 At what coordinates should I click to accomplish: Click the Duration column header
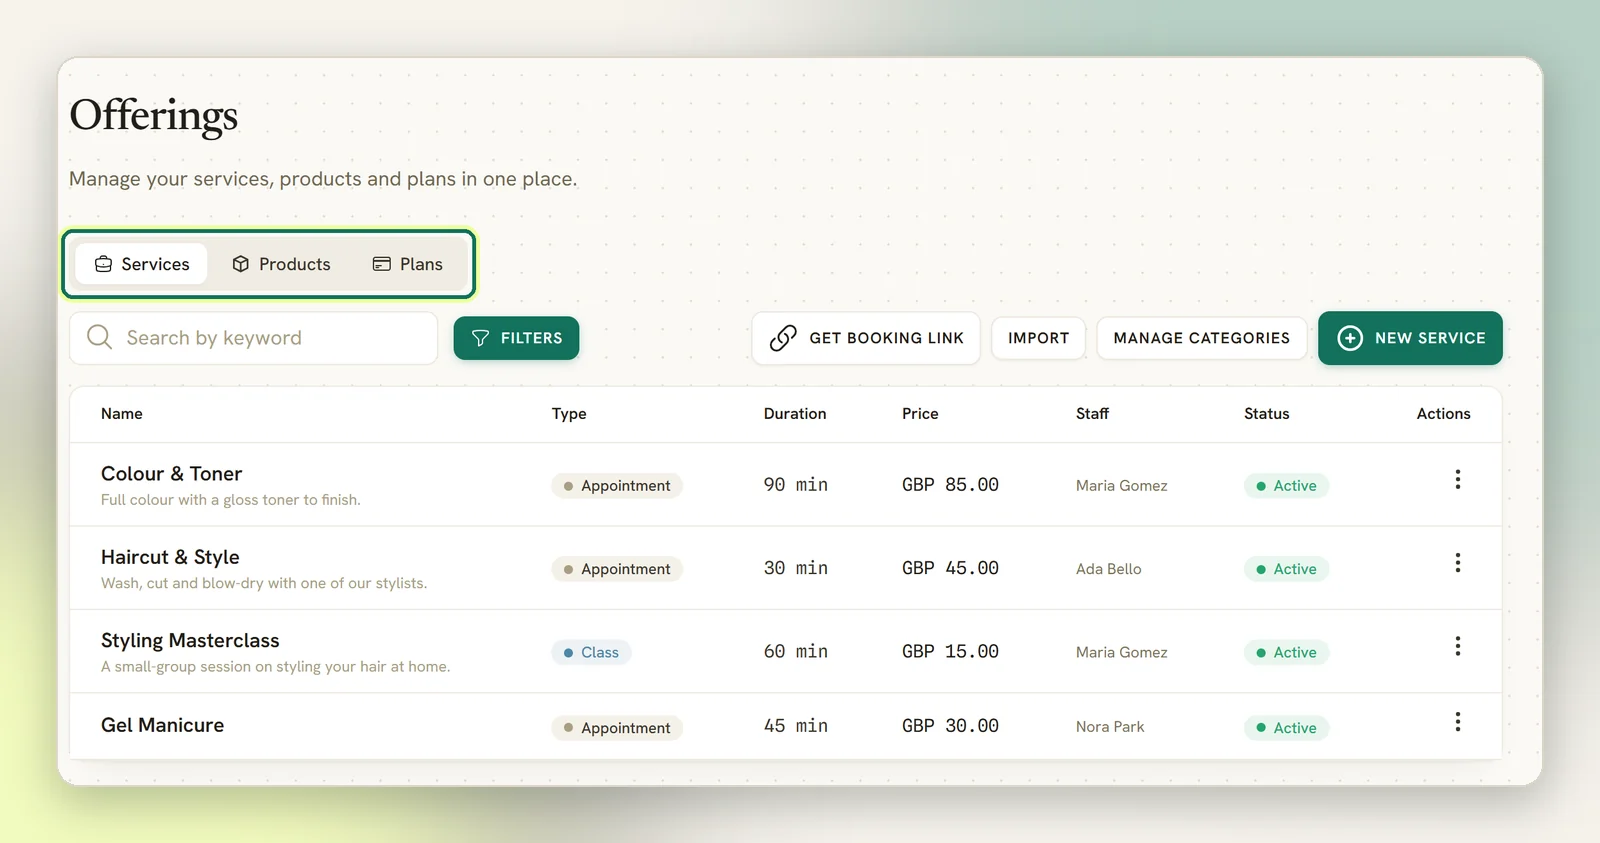pos(795,414)
